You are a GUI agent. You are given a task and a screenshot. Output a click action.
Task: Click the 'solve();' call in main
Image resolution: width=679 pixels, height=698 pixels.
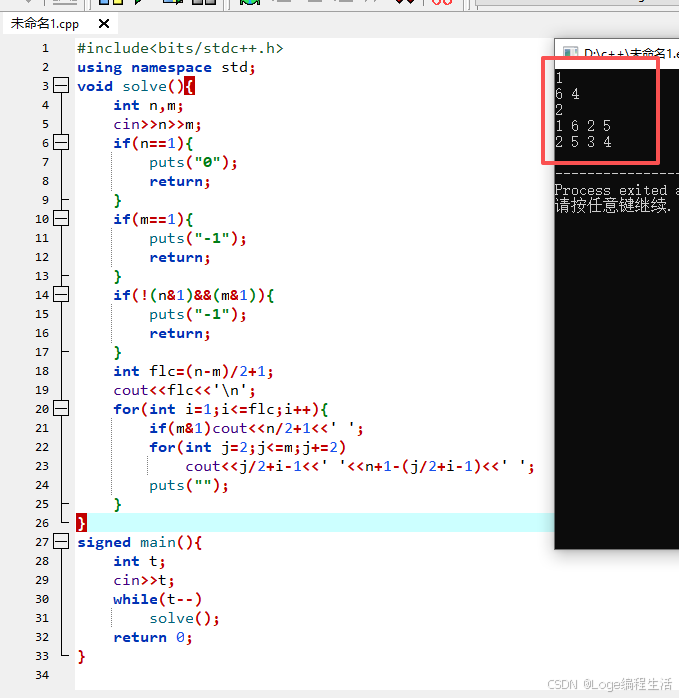pos(184,618)
